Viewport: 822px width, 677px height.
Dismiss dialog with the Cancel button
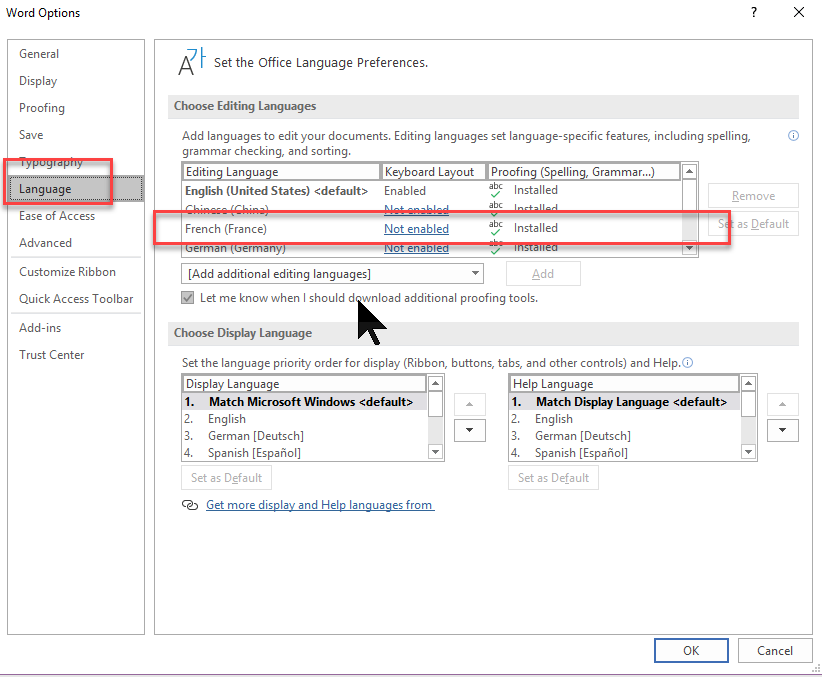[x=774, y=650]
